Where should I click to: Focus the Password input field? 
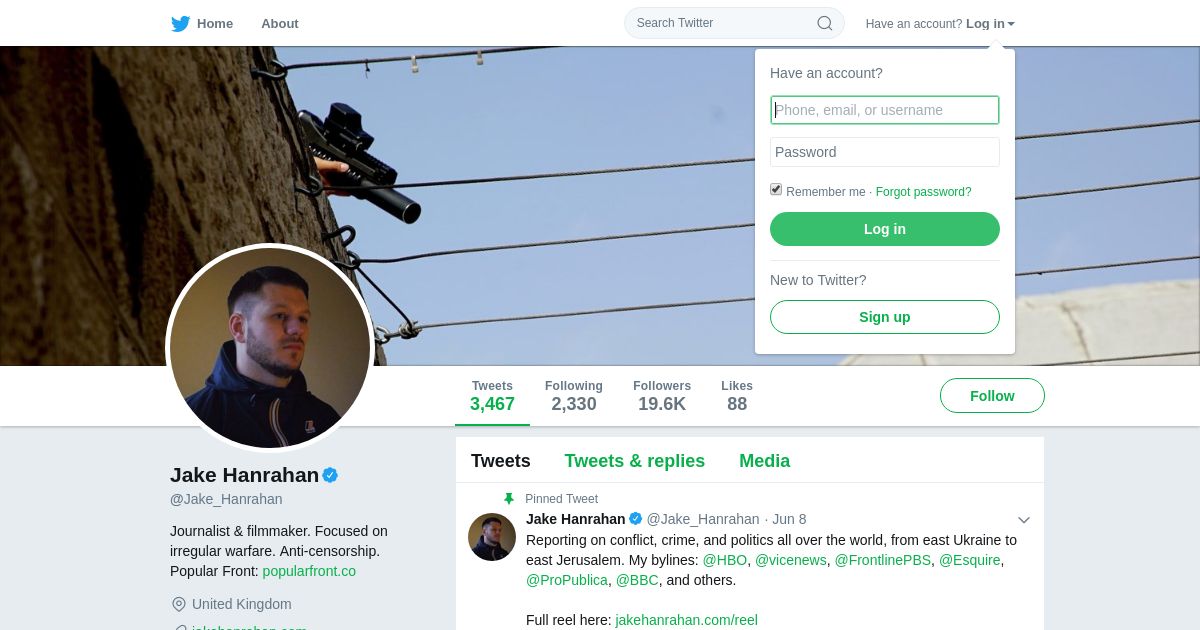[884, 152]
